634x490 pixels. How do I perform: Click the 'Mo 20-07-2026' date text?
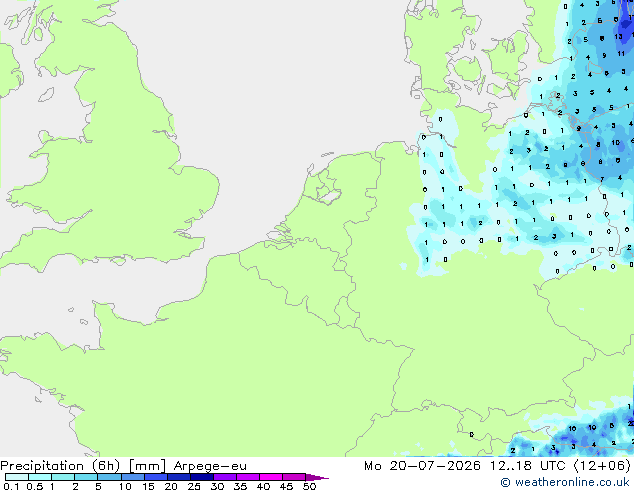422,466
